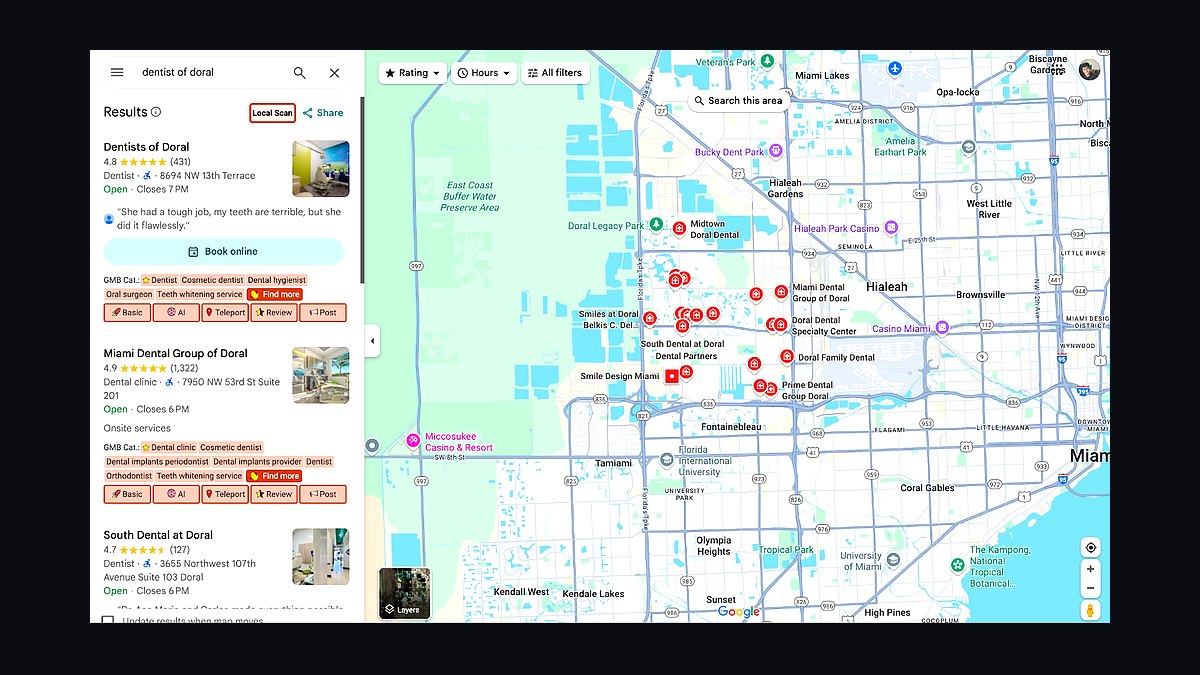Open All filters
Screen dimensions: 1200x675
point(555,73)
